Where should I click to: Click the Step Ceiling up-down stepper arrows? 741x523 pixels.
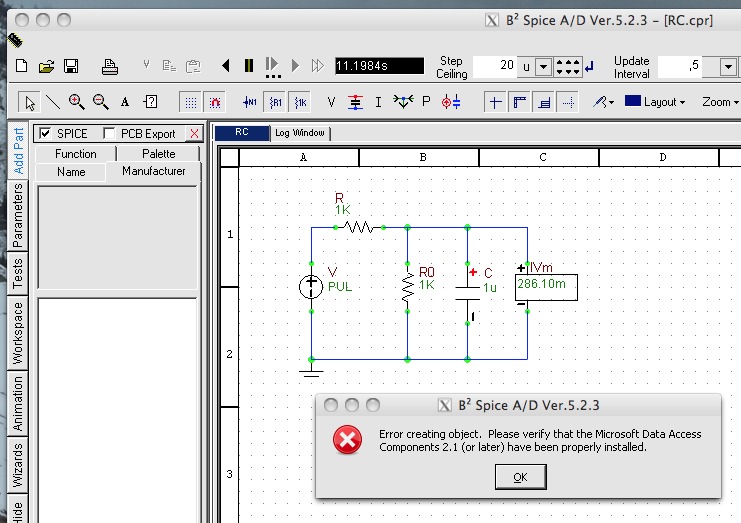tap(568, 67)
